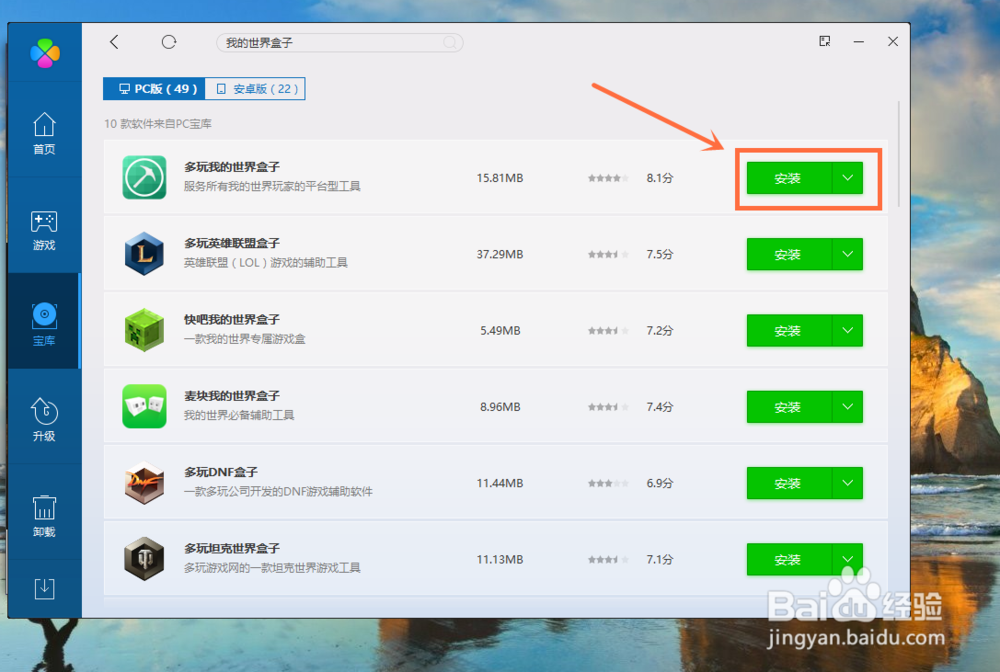
Task: Refresh the search results page
Action: click(x=169, y=42)
